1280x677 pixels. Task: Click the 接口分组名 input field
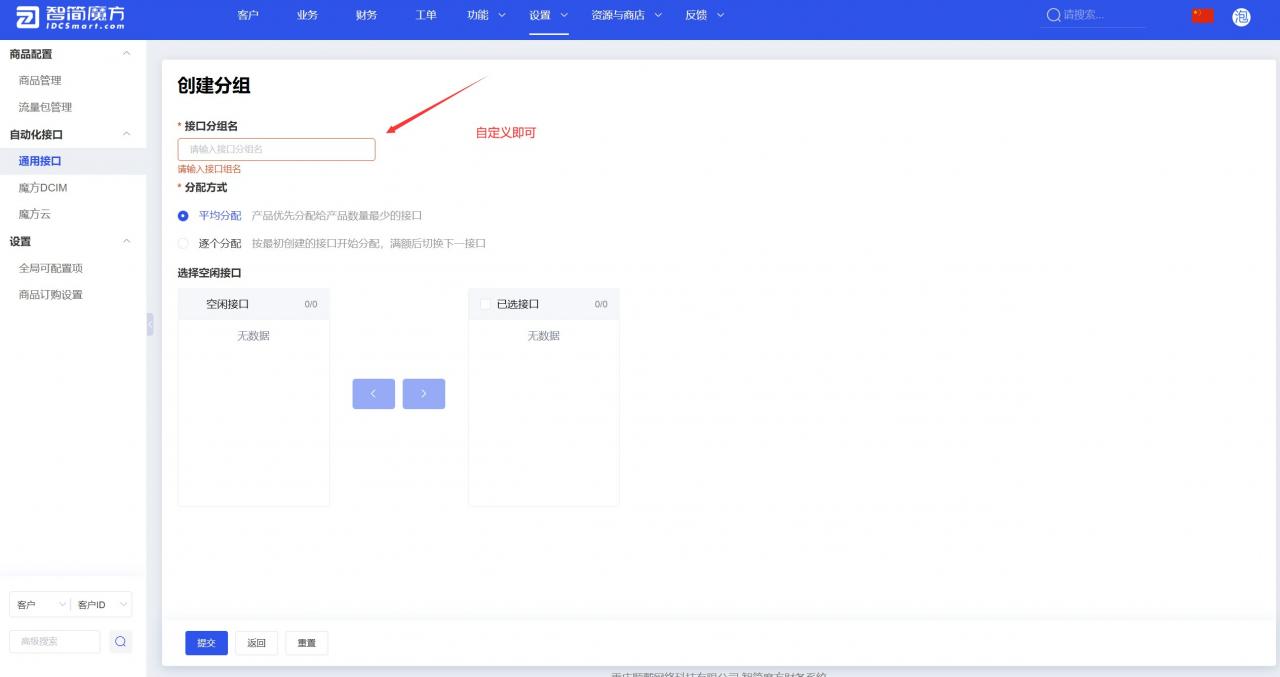[276, 149]
